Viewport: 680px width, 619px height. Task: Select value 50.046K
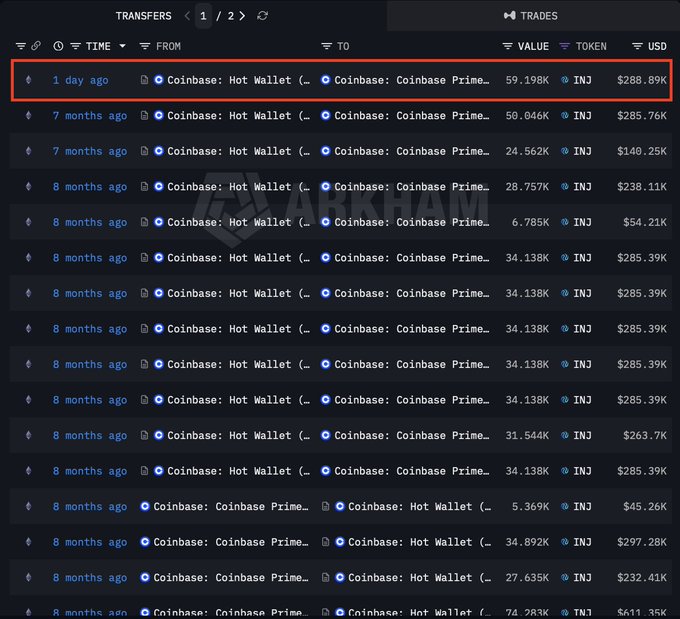tap(527, 116)
